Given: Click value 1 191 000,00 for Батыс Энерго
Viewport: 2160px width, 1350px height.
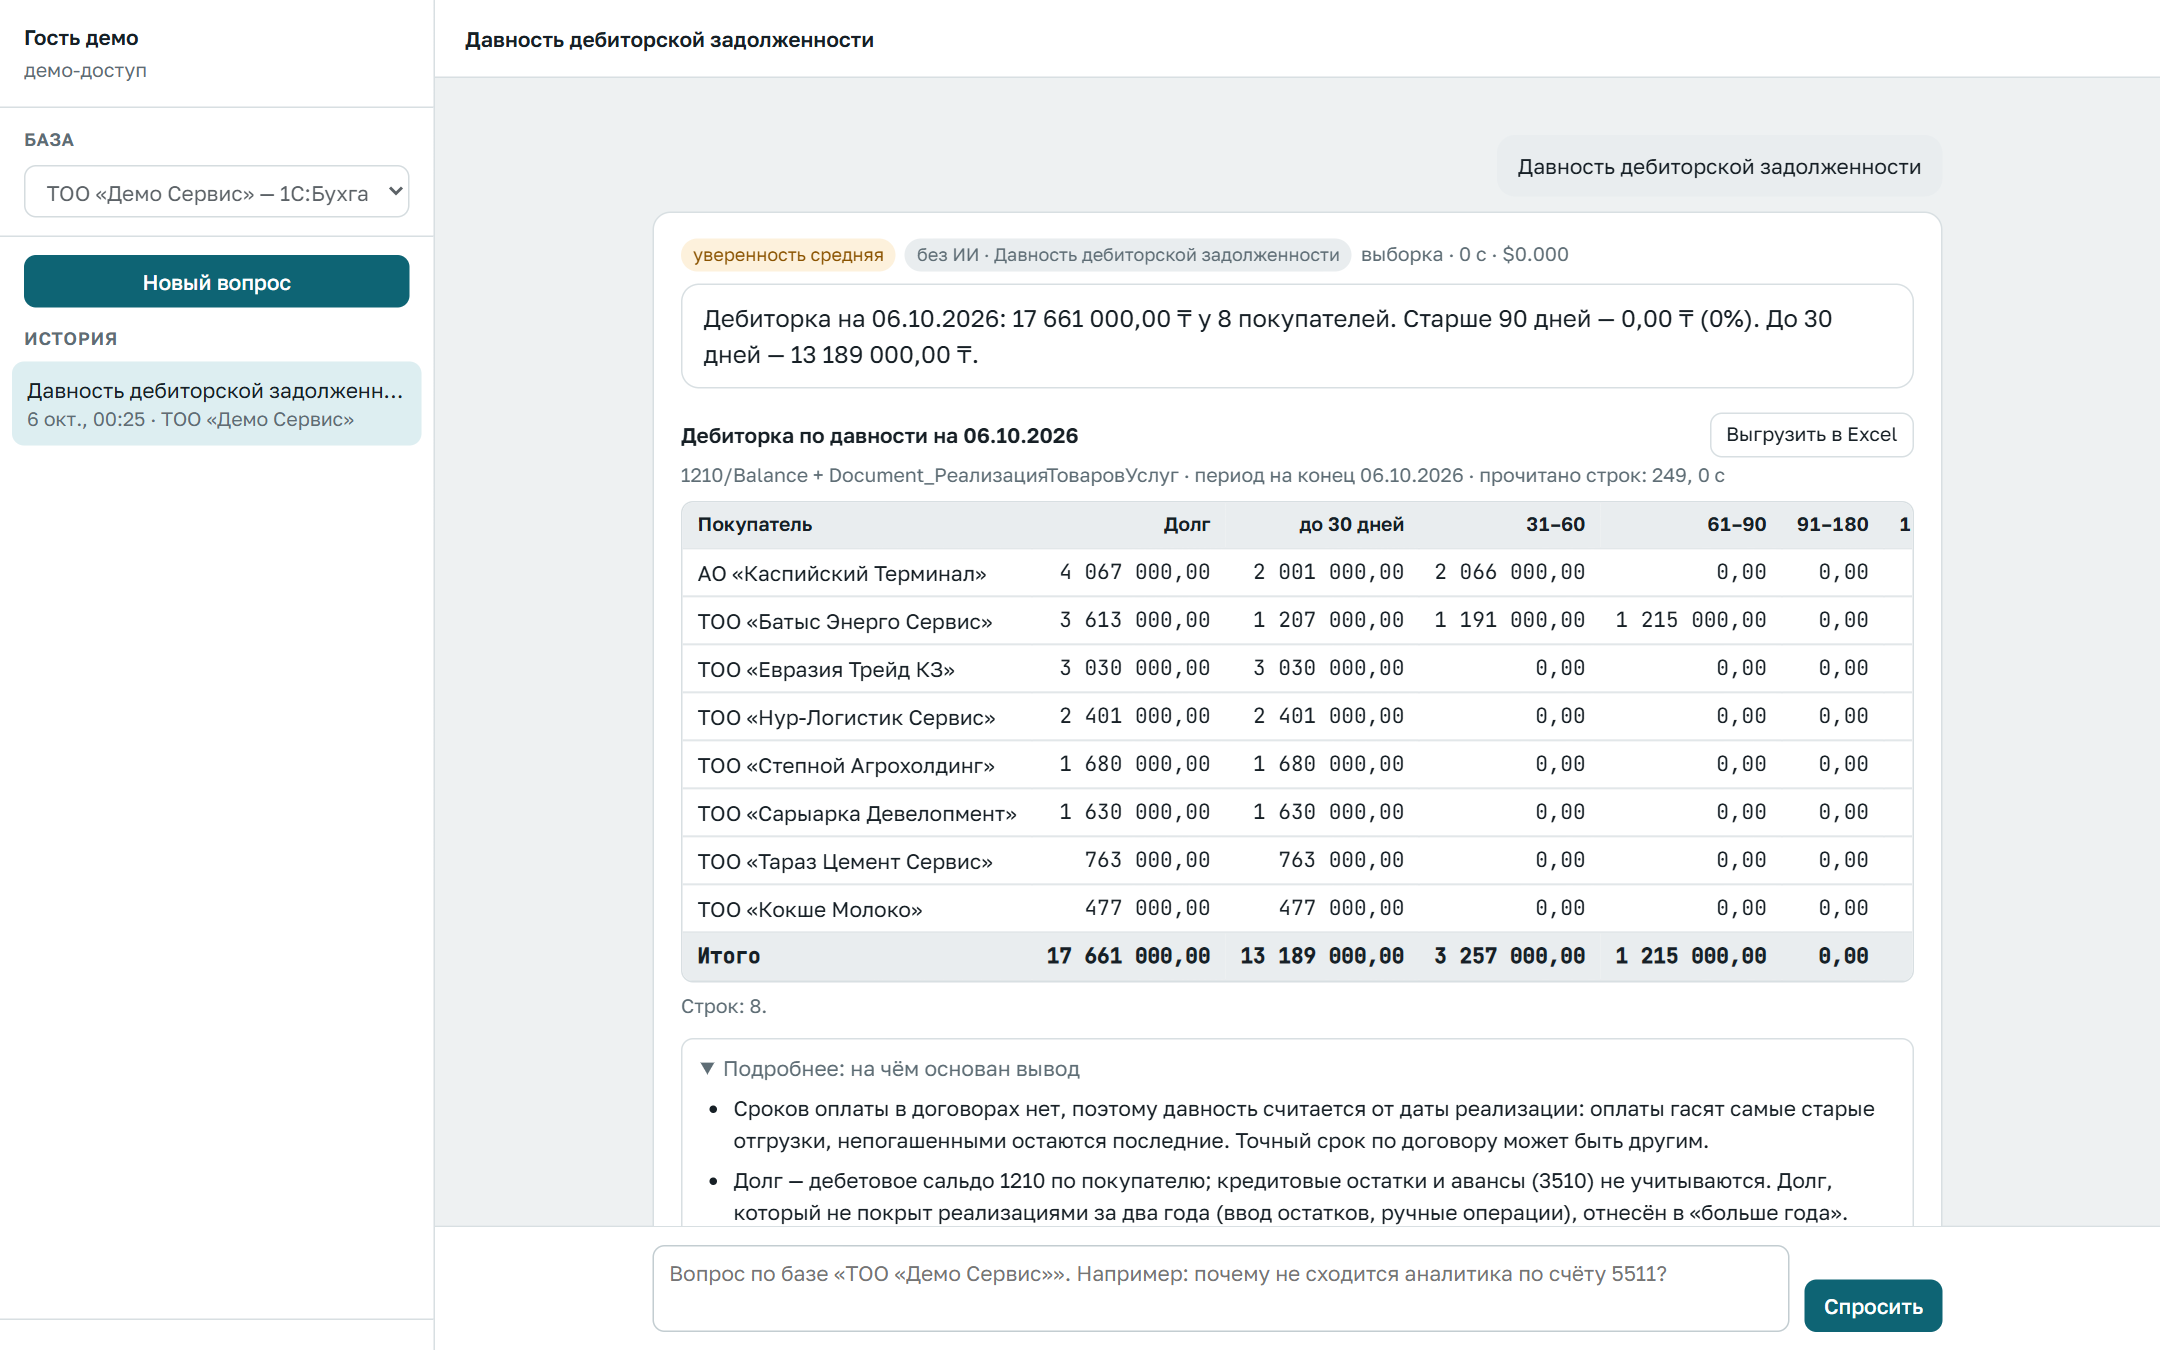Looking at the screenshot, I should (1510, 620).
